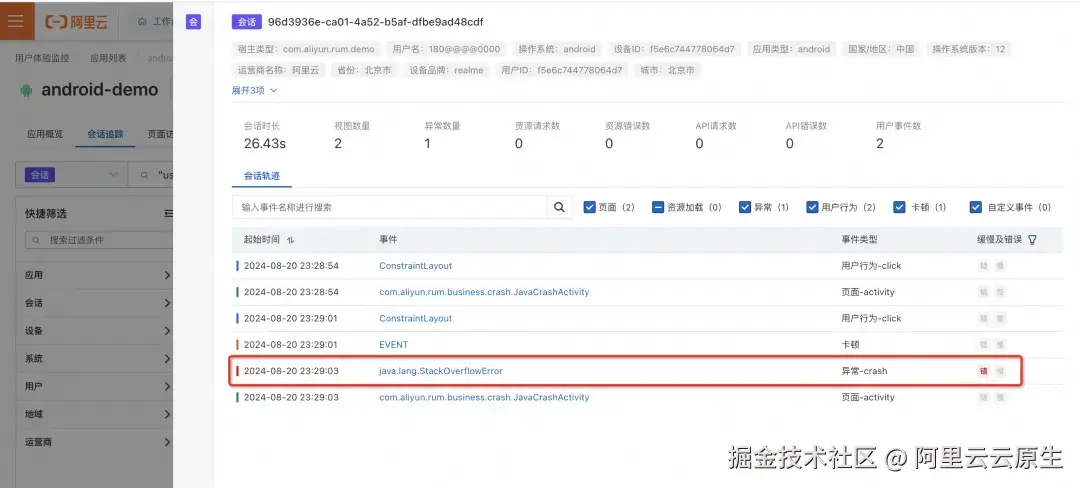The width and height of the screenshot is (1080, 488).
Task: Toggle the 异常 (1) checkbox
Action: (745, 207)
